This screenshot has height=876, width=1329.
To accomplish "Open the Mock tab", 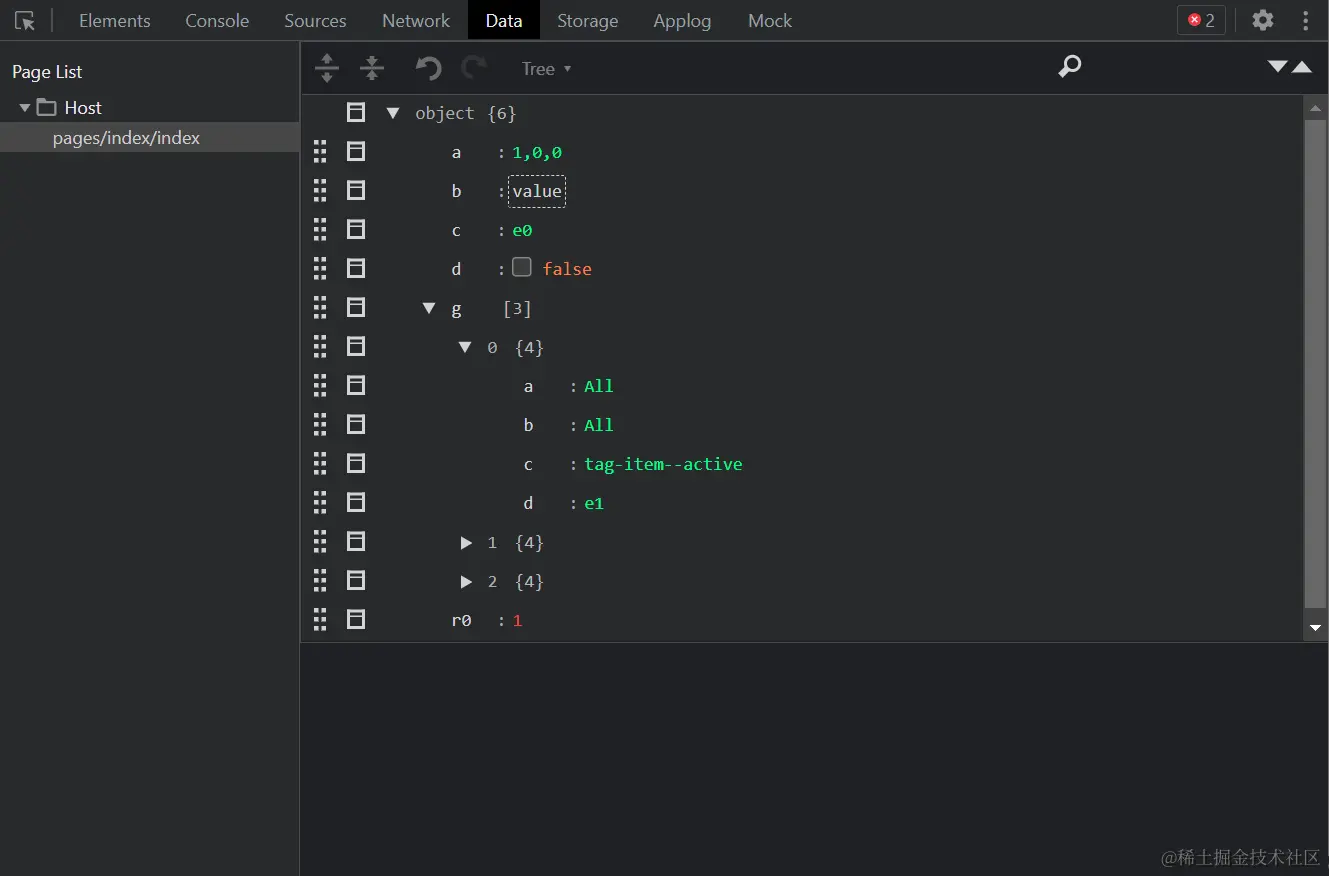I will point(770,20).
